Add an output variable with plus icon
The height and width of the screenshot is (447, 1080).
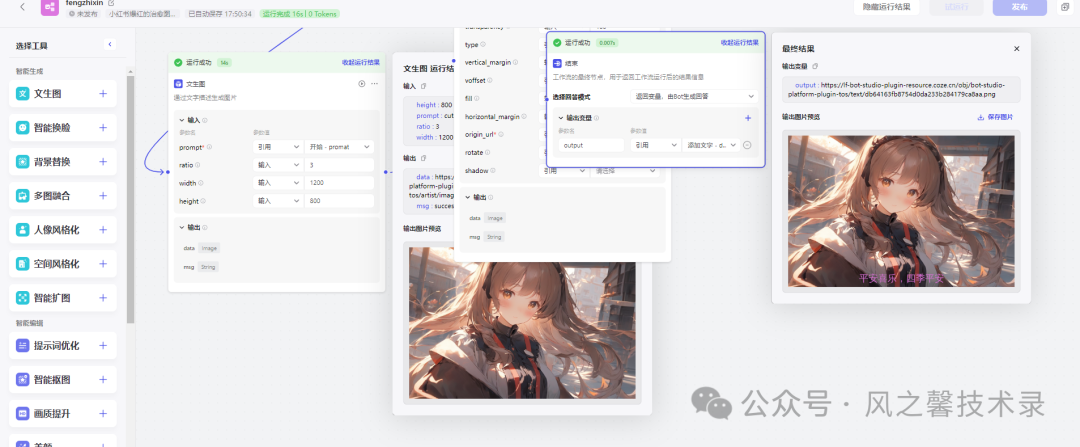pos(748,118)
